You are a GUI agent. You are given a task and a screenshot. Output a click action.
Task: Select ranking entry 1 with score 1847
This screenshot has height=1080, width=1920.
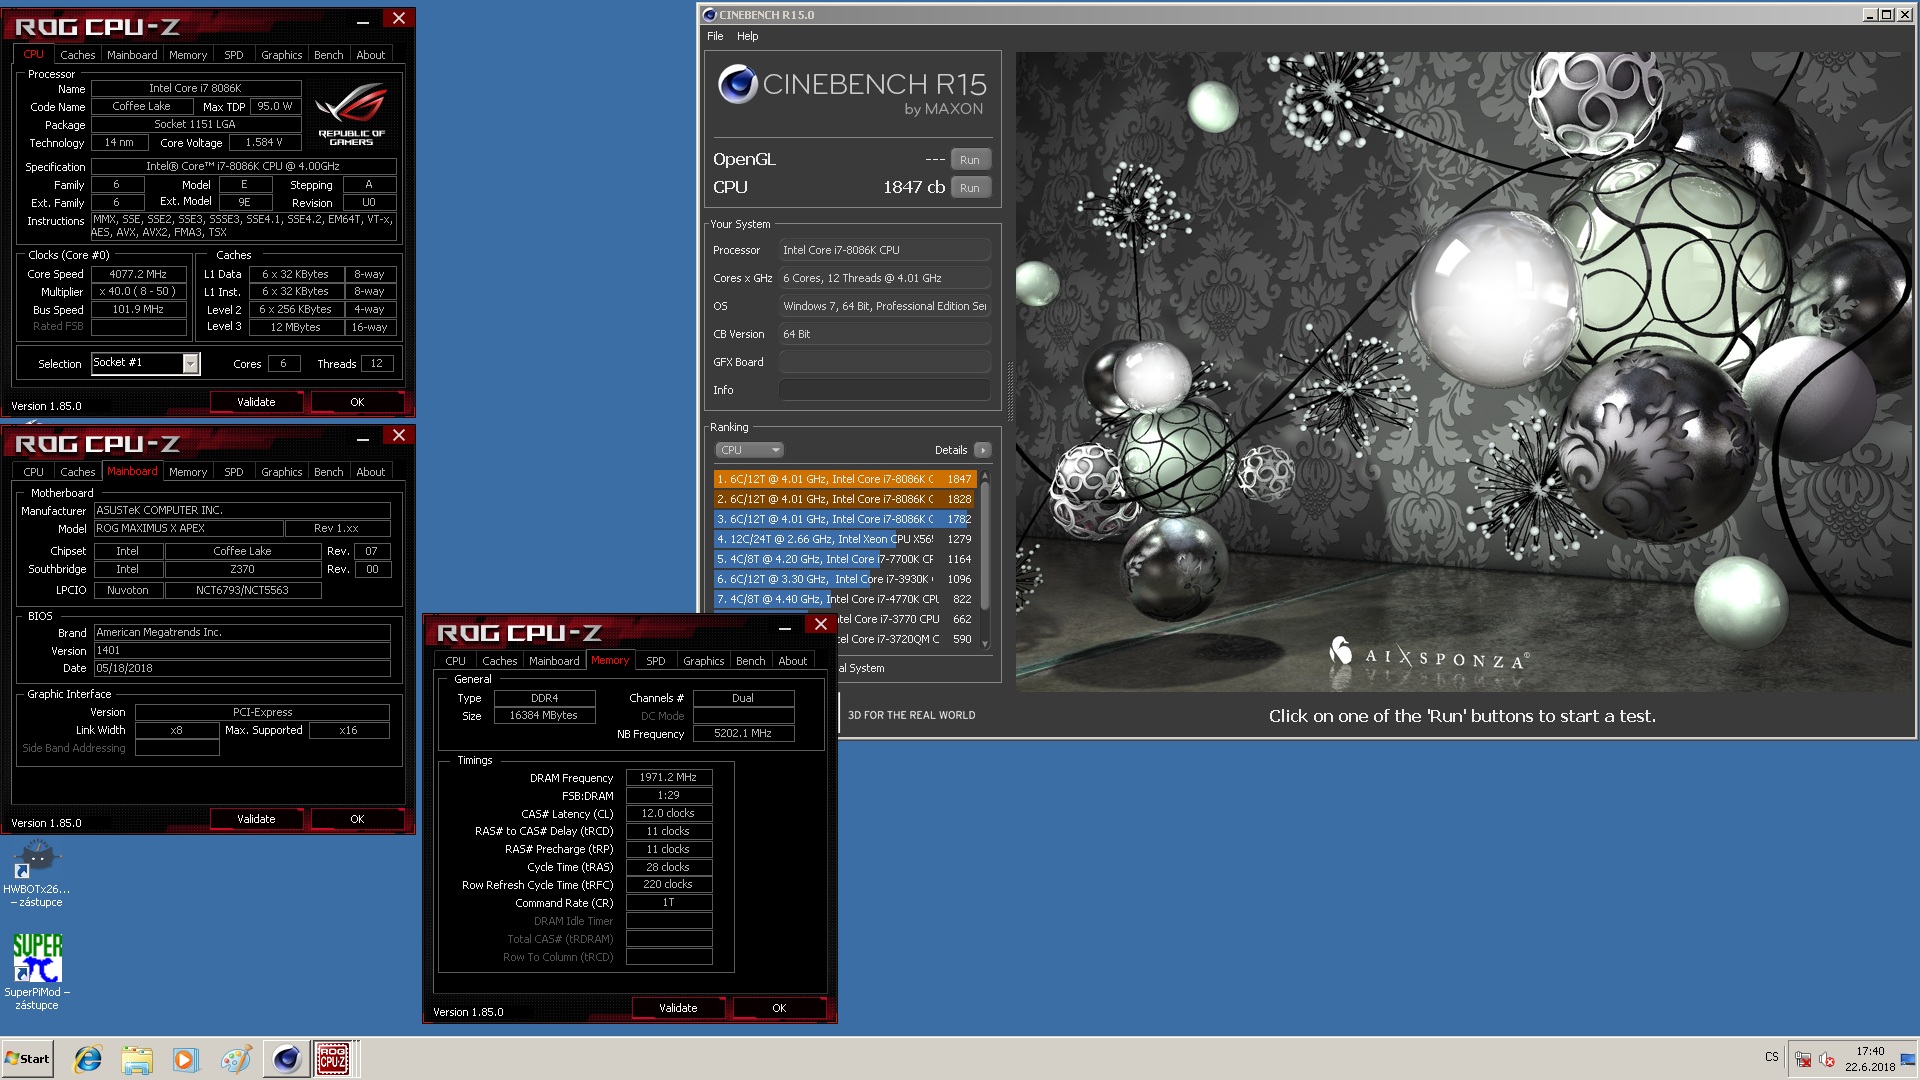point(844,479)
